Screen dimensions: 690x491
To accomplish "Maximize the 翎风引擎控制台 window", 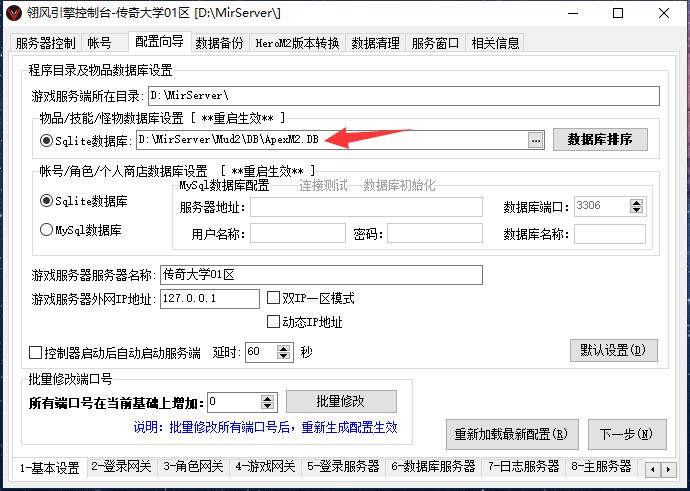I will click(x=618, y=13).
